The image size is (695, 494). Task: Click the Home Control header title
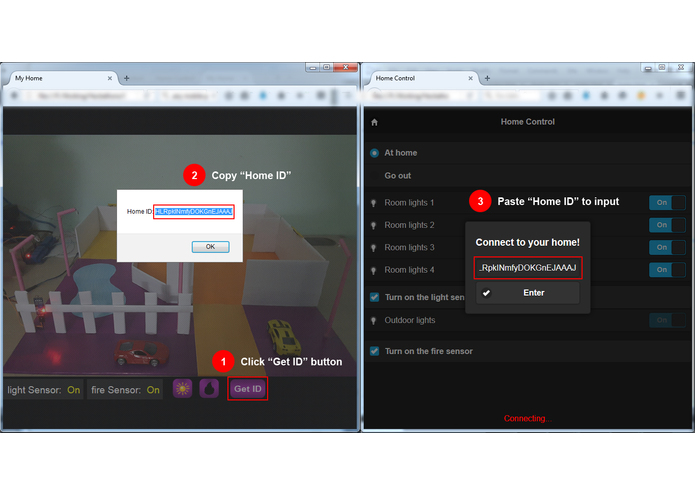pyautogui.click(x=527, y=122)
